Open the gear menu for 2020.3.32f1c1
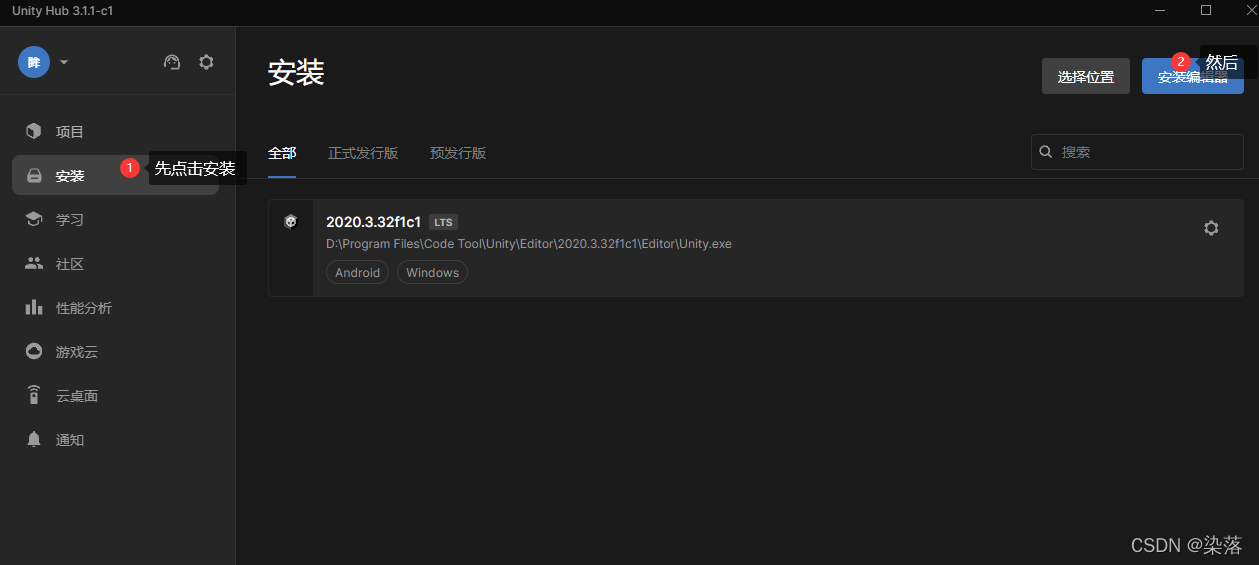The image size is (1259, 565). (1211, 228)
